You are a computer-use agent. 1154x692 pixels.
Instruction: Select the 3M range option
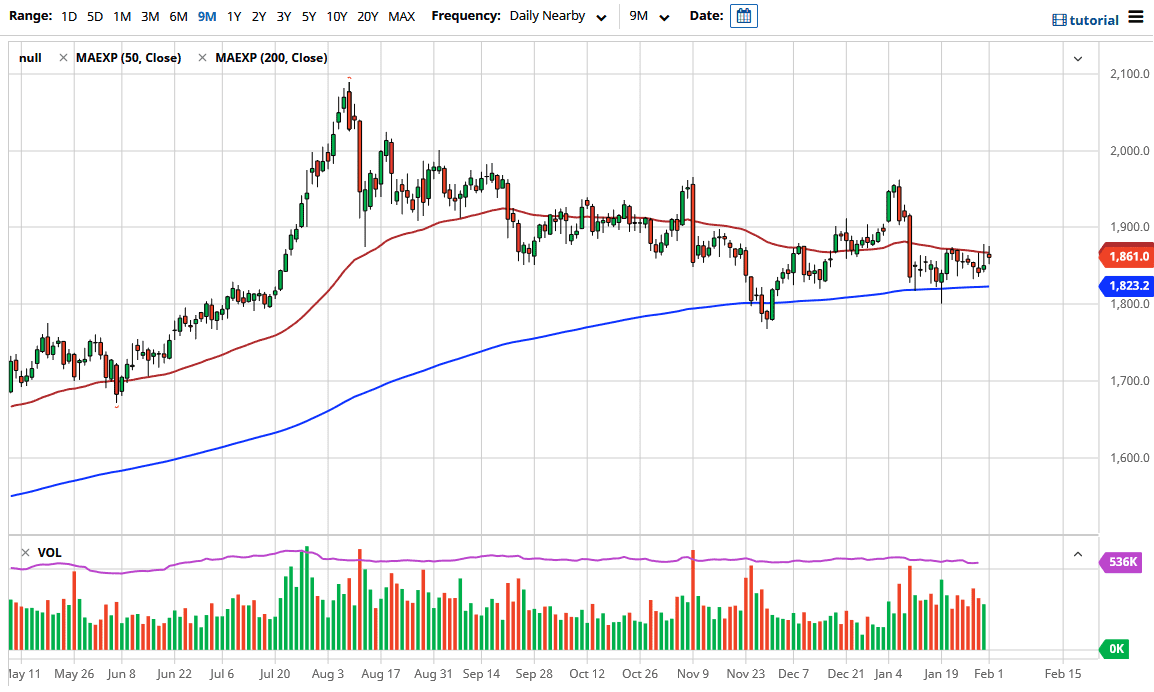pyautogui.click(x=149, y=16)
